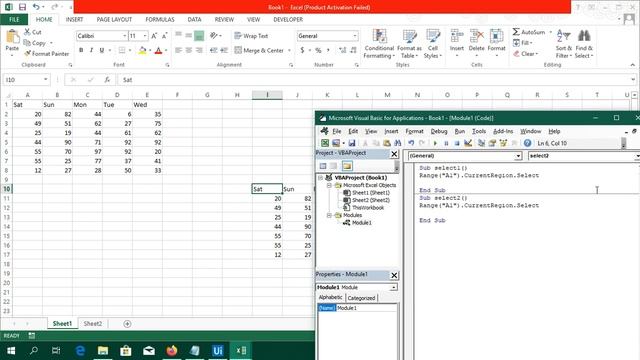The width and height of the screenshot is (640, 360).
Task: Click the fill color bucket icon
Action: click(x=142, y=50)
